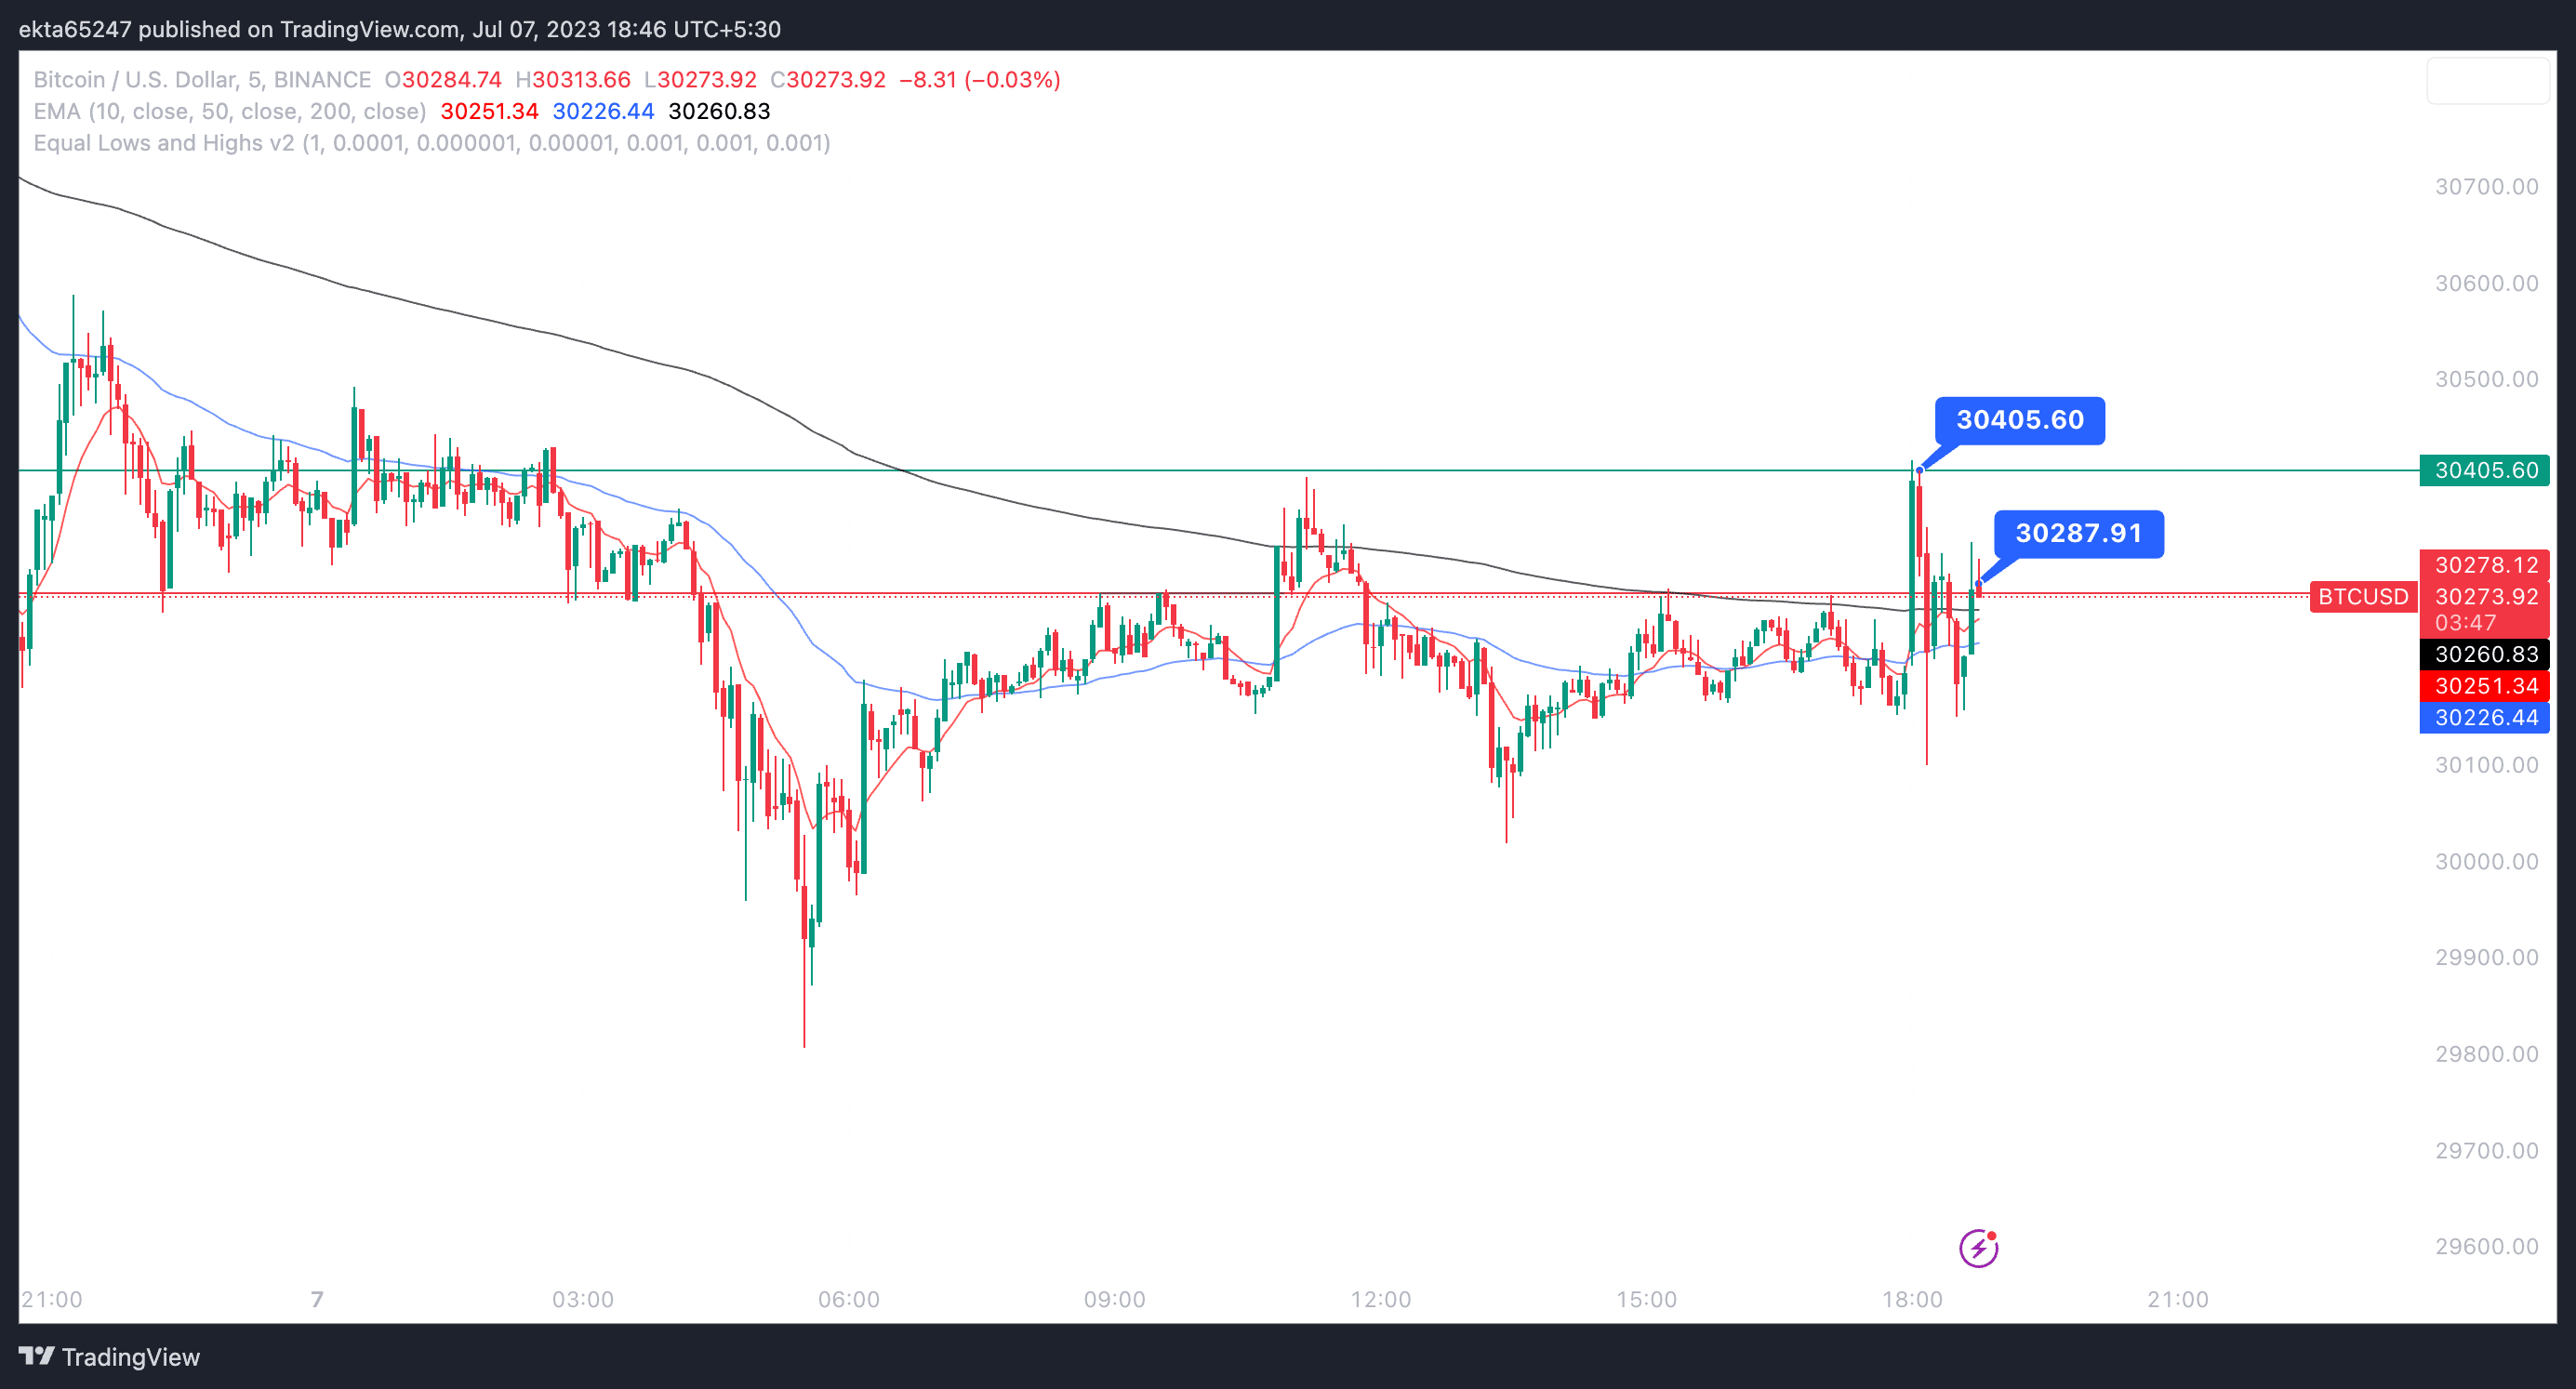Click the 30600.00 price axis tick
Screen dimensions: 2576x1389
point(2486,283)
